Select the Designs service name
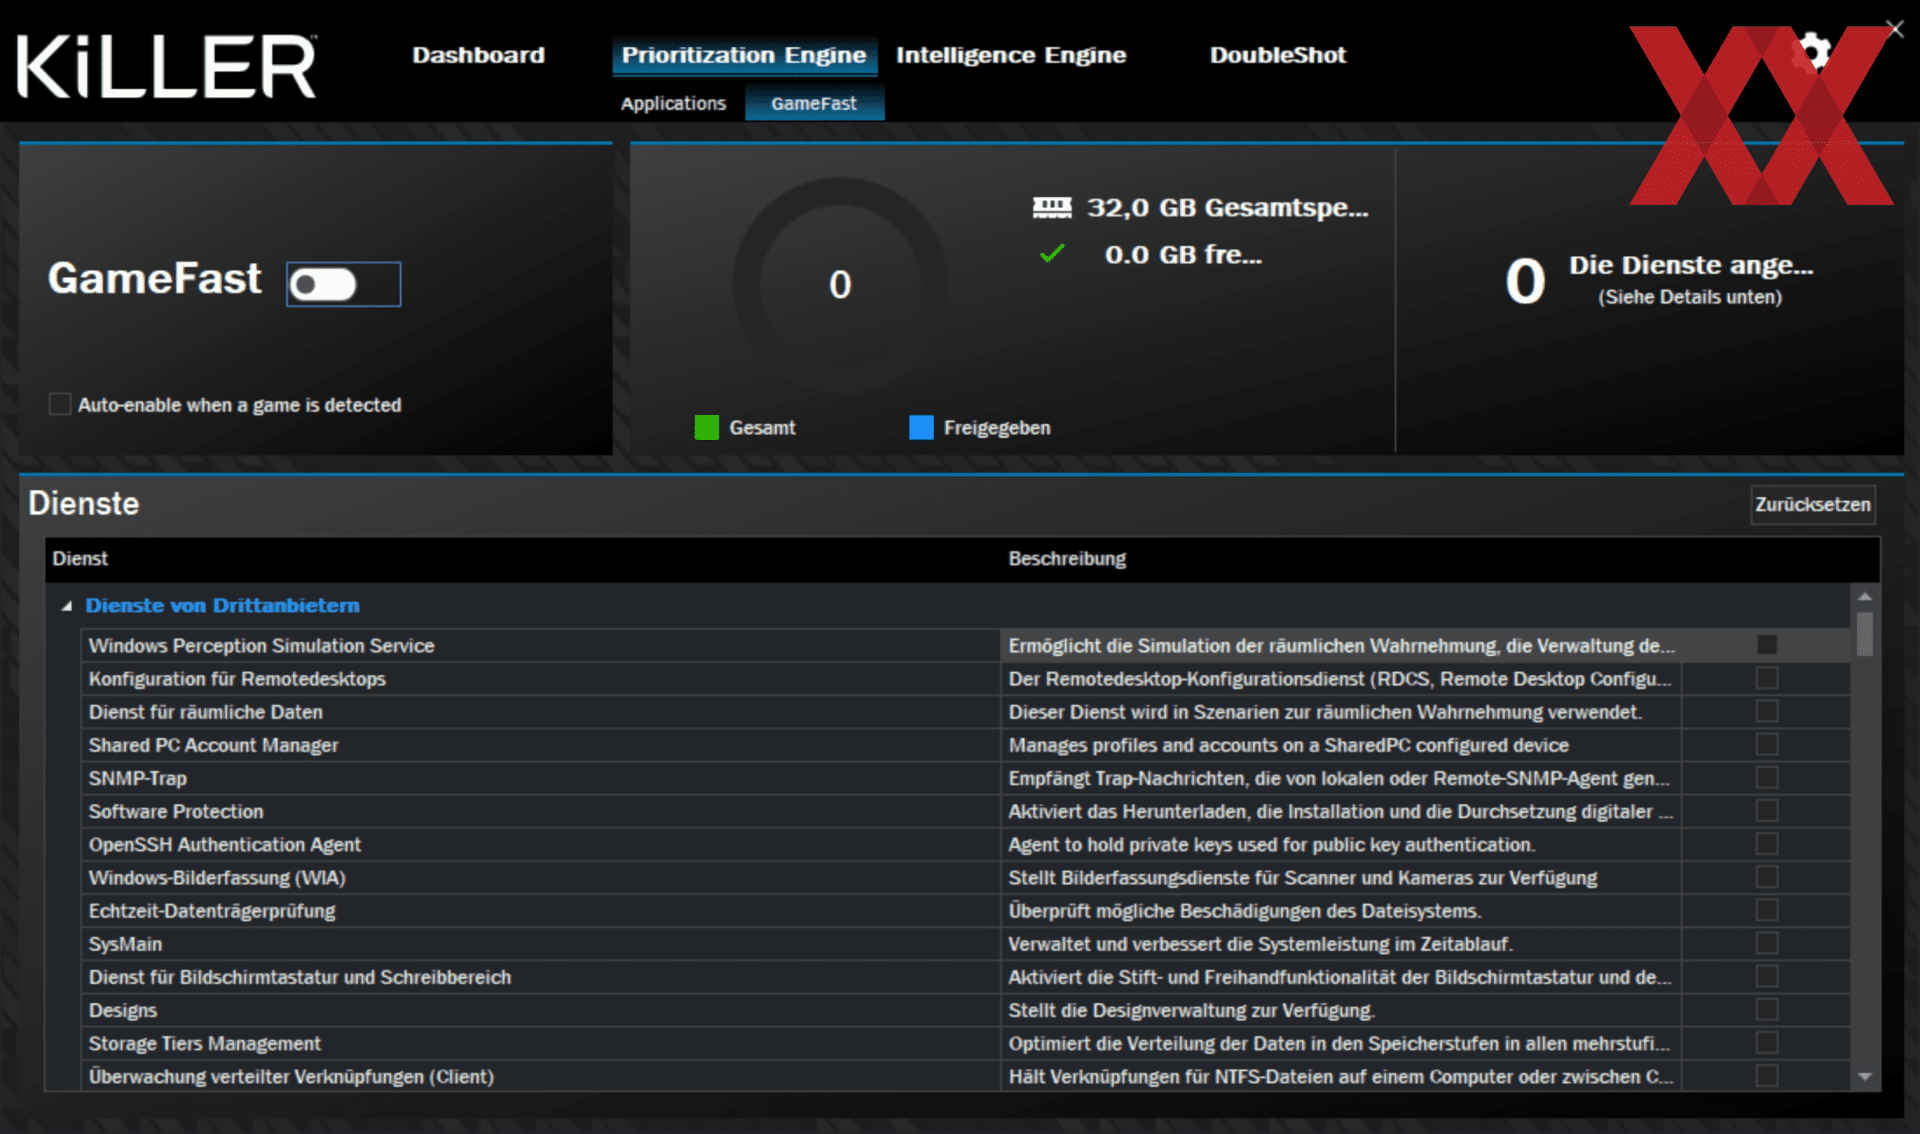 [x=123, y=1010]
